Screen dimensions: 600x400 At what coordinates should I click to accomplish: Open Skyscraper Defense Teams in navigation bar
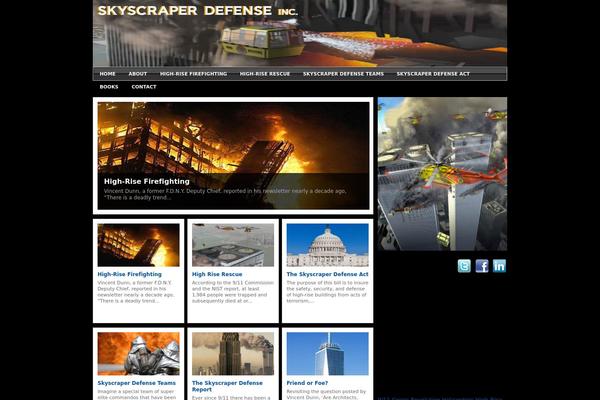tap(343, 74)
